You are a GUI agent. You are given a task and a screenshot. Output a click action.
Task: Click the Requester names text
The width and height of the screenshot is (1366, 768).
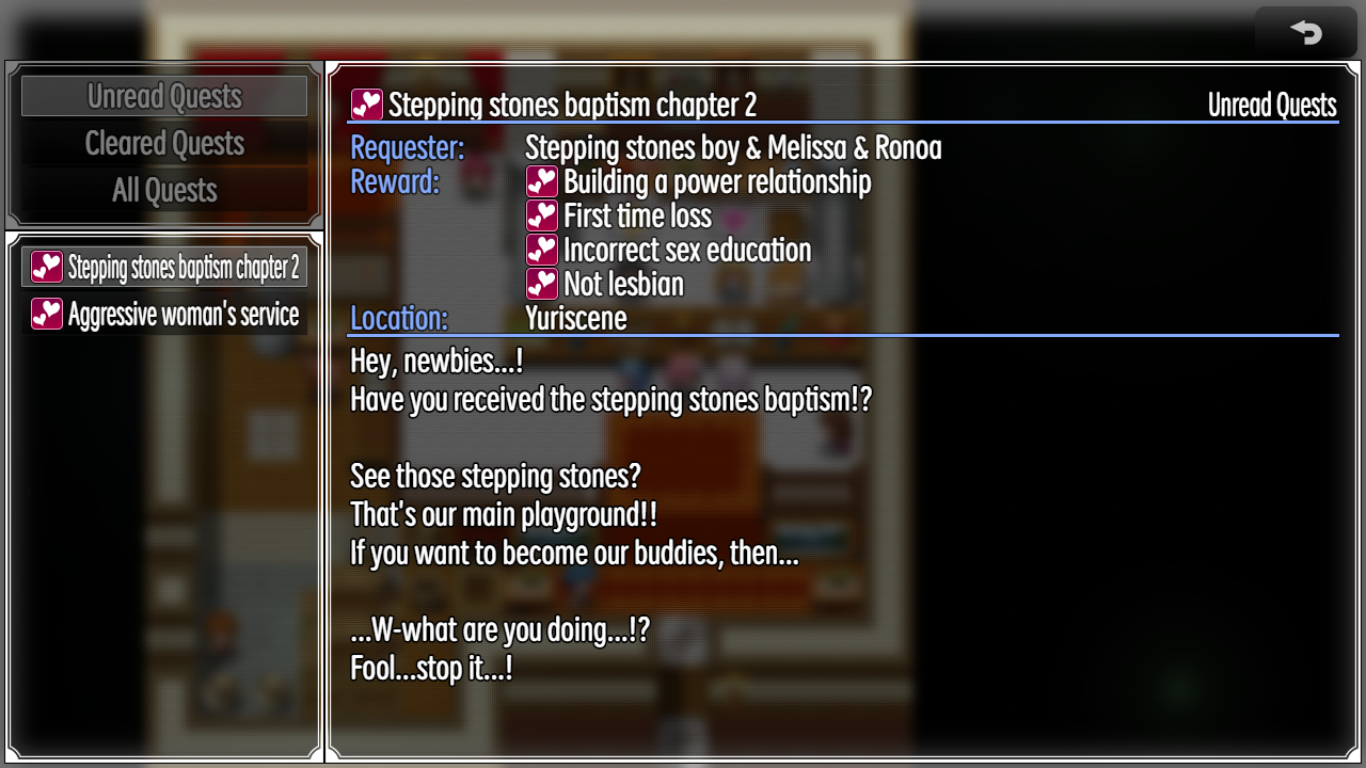(733, 148)
